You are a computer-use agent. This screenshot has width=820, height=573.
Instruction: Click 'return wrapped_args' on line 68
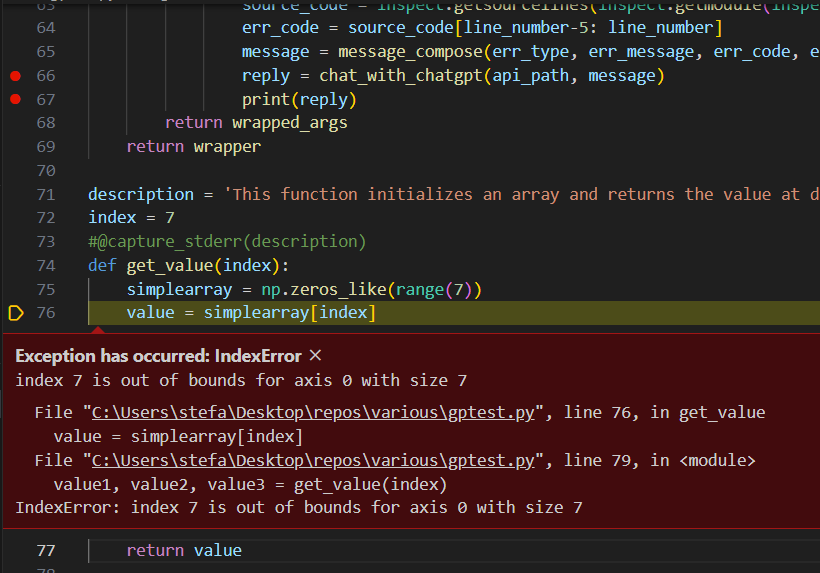click(256, 123)
